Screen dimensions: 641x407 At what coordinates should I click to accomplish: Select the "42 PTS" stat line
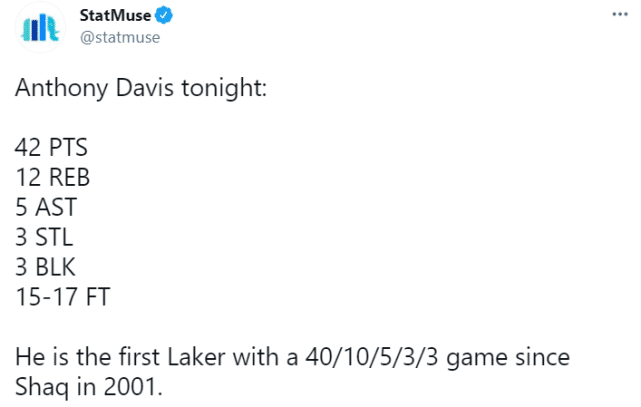tap(51, 148)
